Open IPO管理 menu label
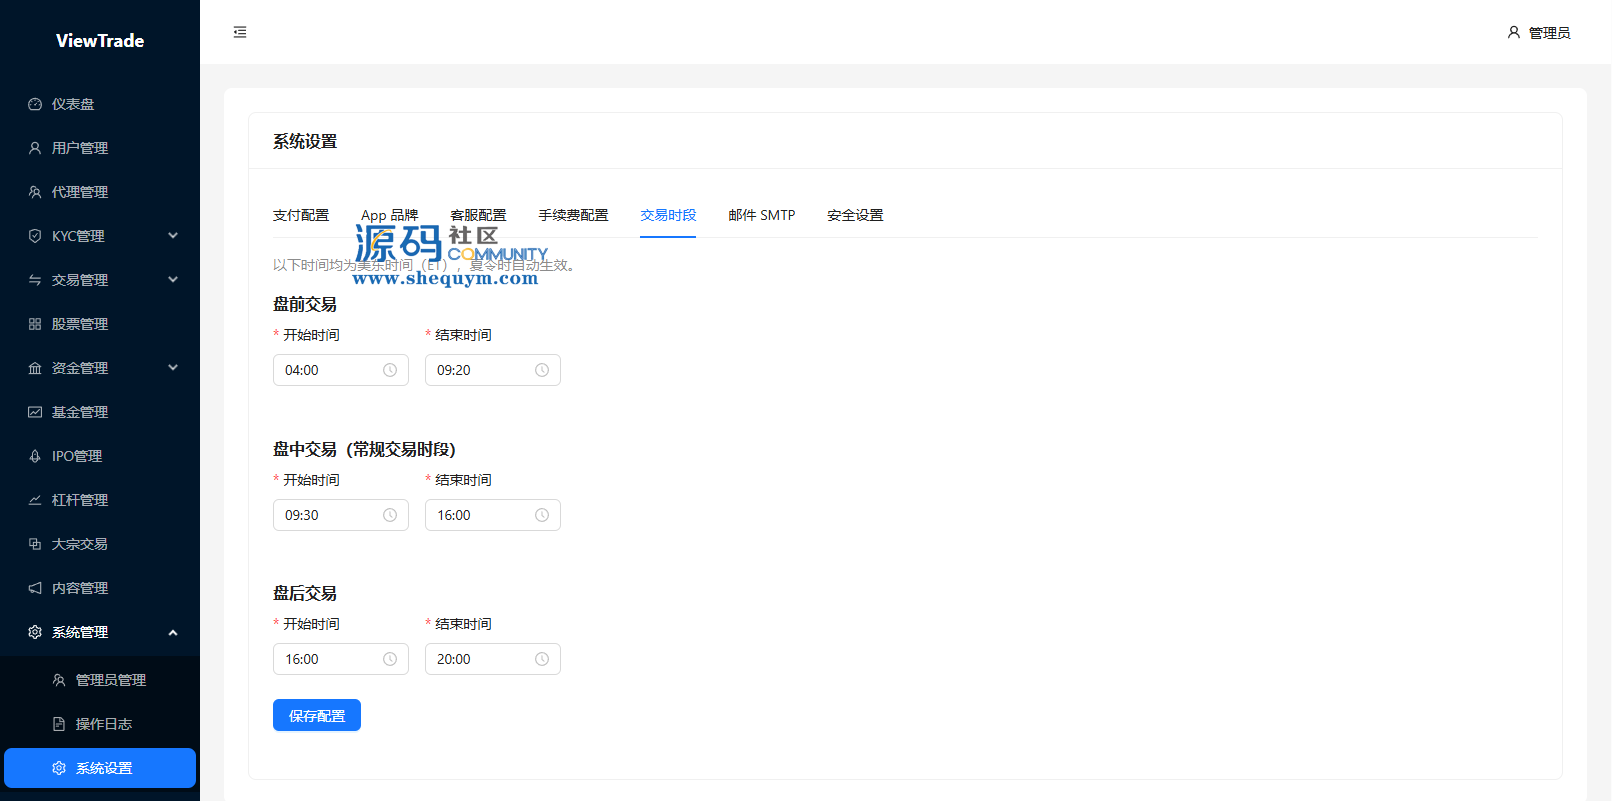This screenshot has height=801, width=1612. (x=77, y=456)
